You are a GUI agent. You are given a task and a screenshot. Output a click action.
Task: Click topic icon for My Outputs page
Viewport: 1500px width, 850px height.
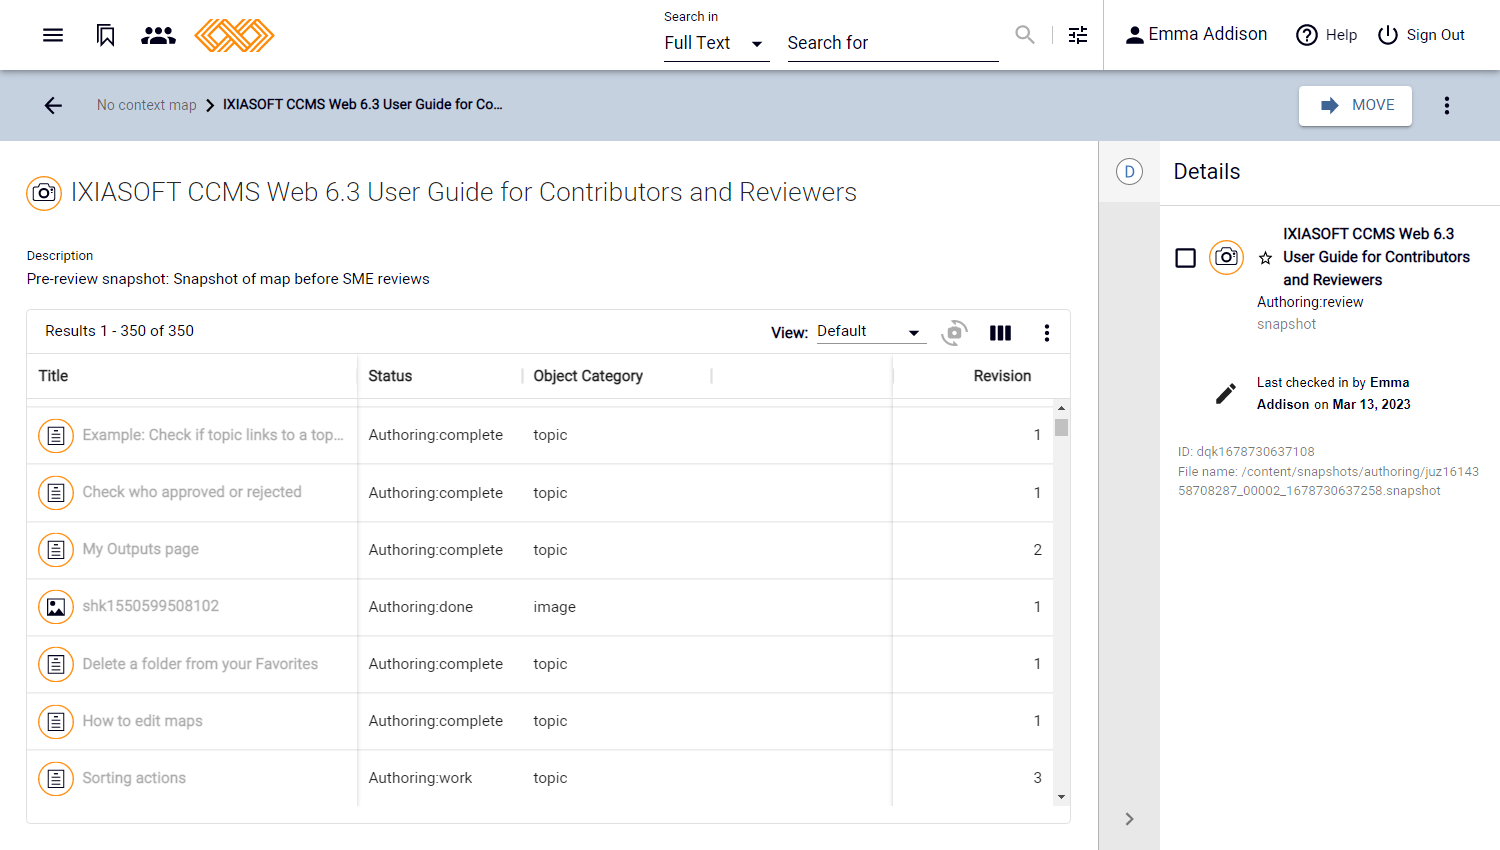coord(56,550)
